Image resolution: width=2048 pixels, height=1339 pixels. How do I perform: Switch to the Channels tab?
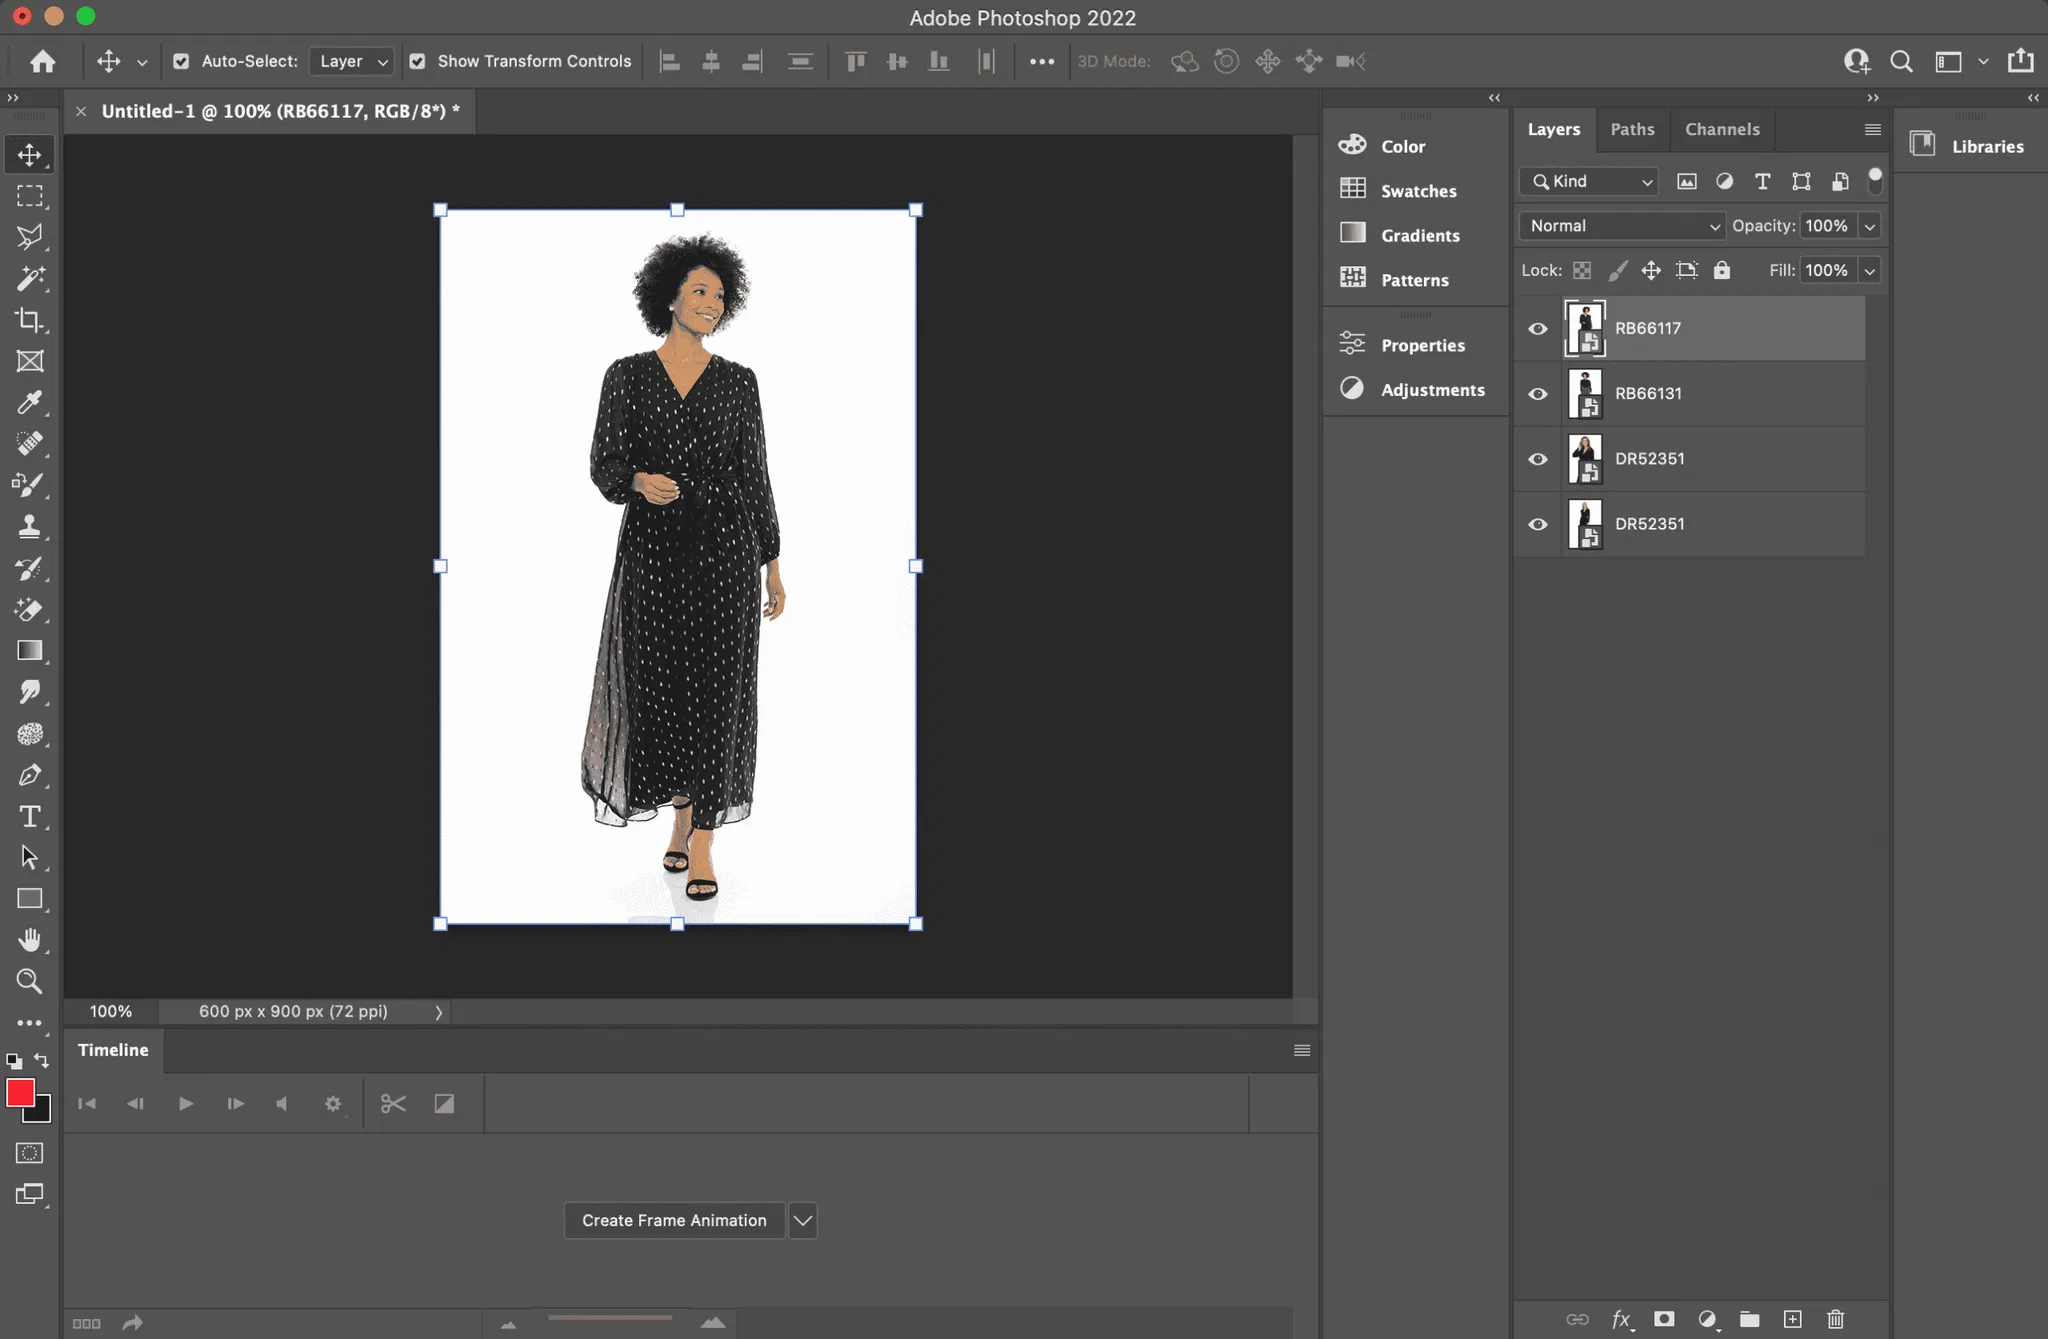coord(1721,129)
